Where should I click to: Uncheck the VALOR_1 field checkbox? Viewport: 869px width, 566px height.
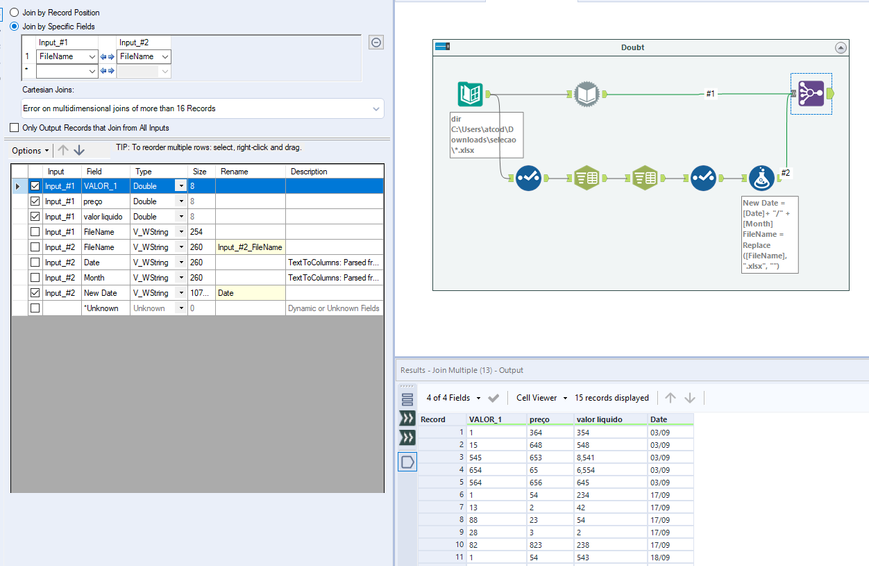[36, 186]
